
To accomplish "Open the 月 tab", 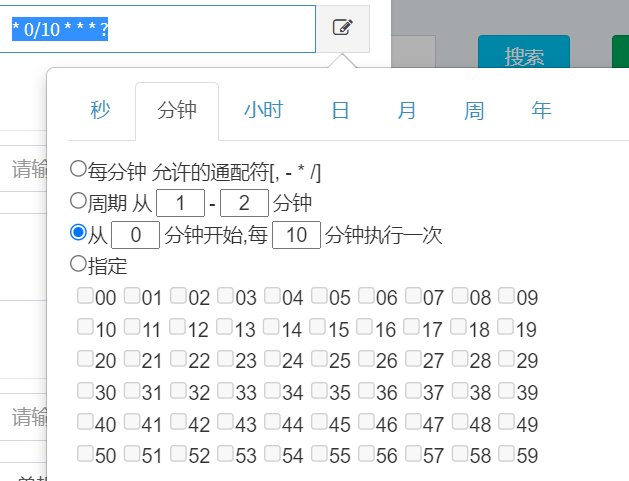I will pyautogui.click(x=406, y=111).
